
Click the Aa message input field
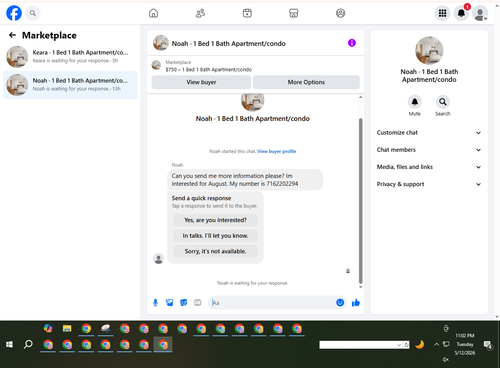(272, 303)
